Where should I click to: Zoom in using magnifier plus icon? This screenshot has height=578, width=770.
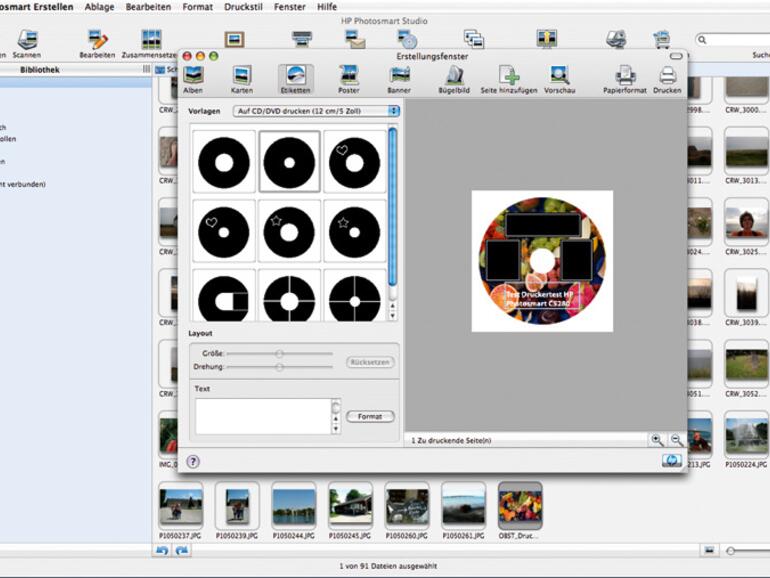click(x=657, y=440)
